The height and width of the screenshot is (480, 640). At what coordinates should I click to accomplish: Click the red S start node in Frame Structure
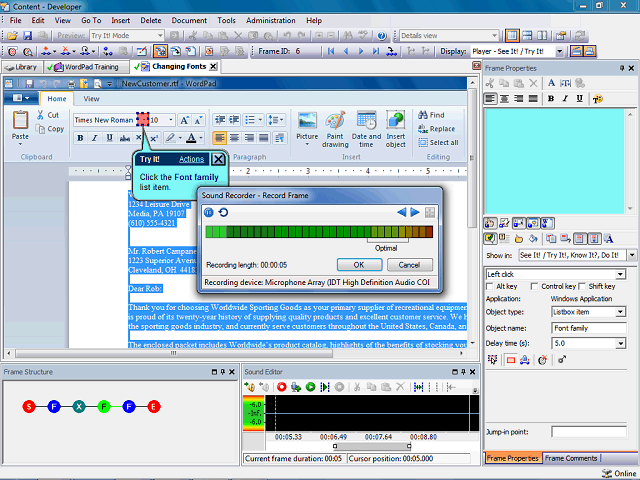[29, 407]
